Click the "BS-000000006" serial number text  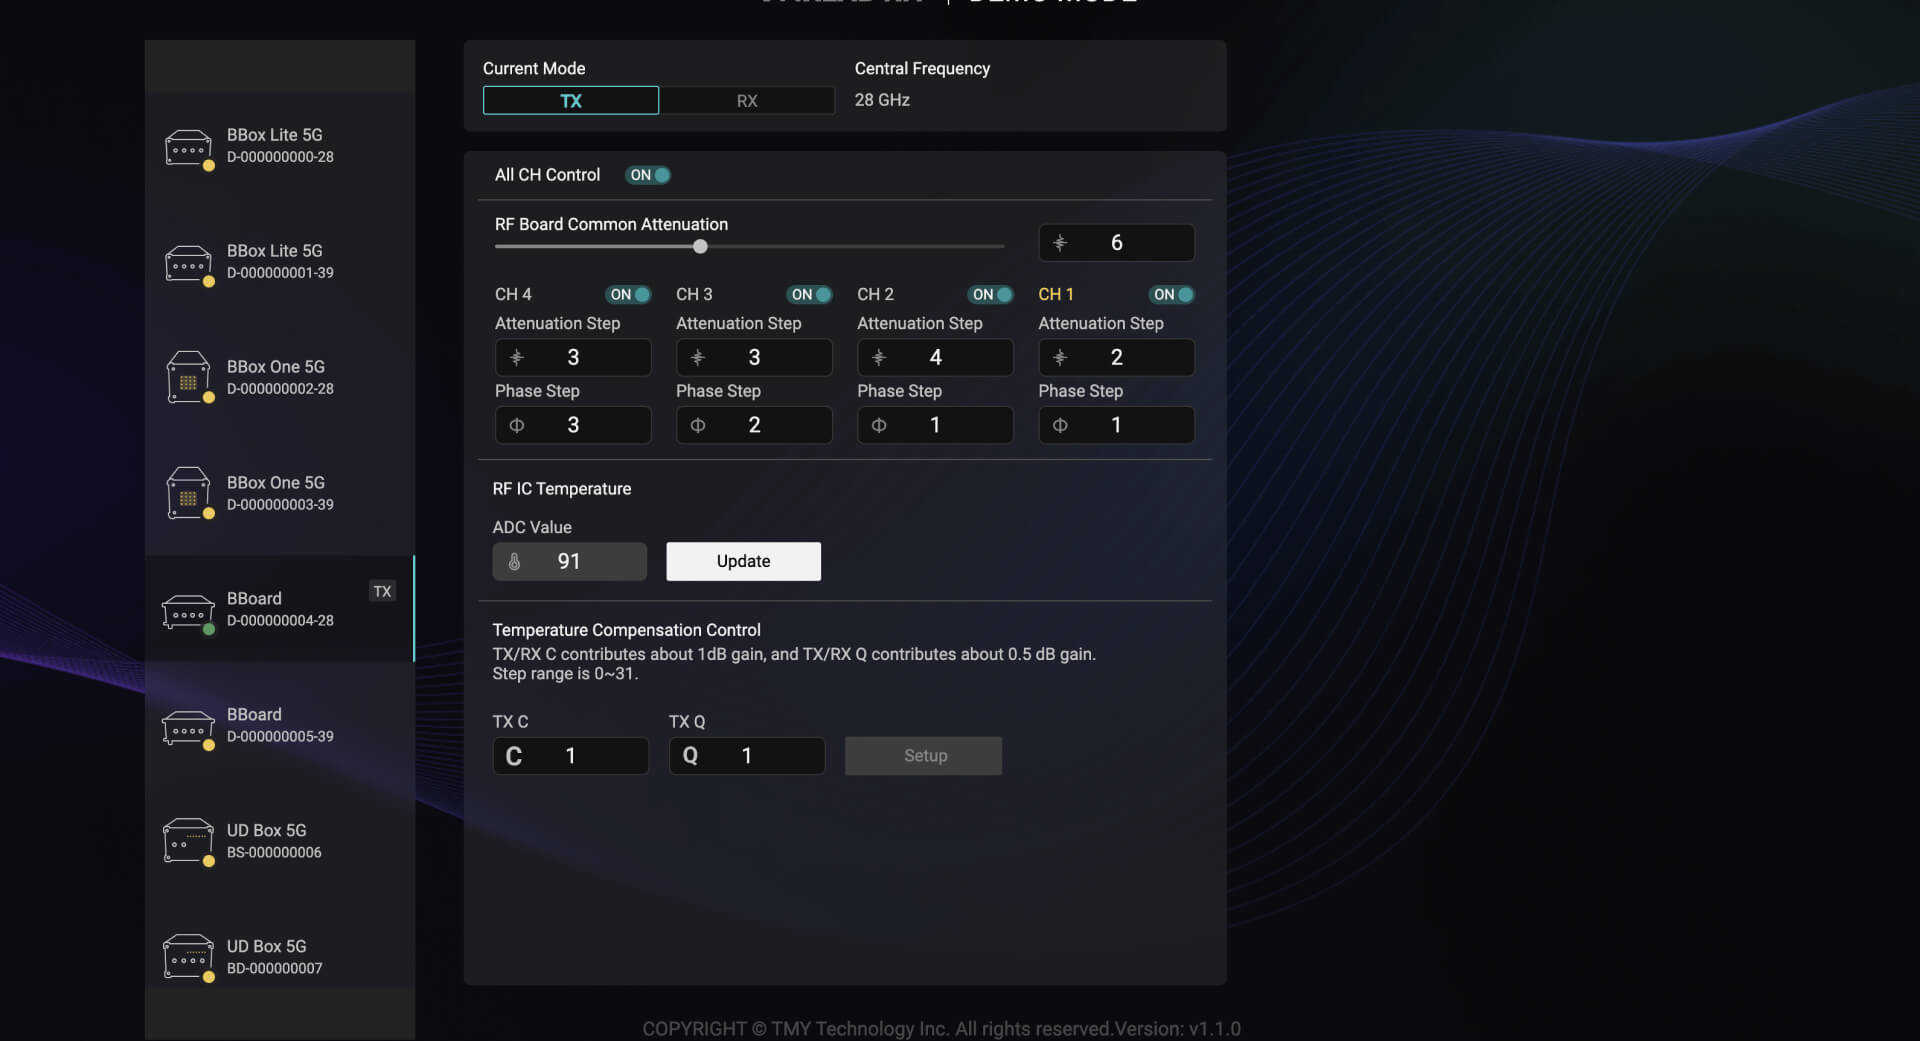(274, 853)
